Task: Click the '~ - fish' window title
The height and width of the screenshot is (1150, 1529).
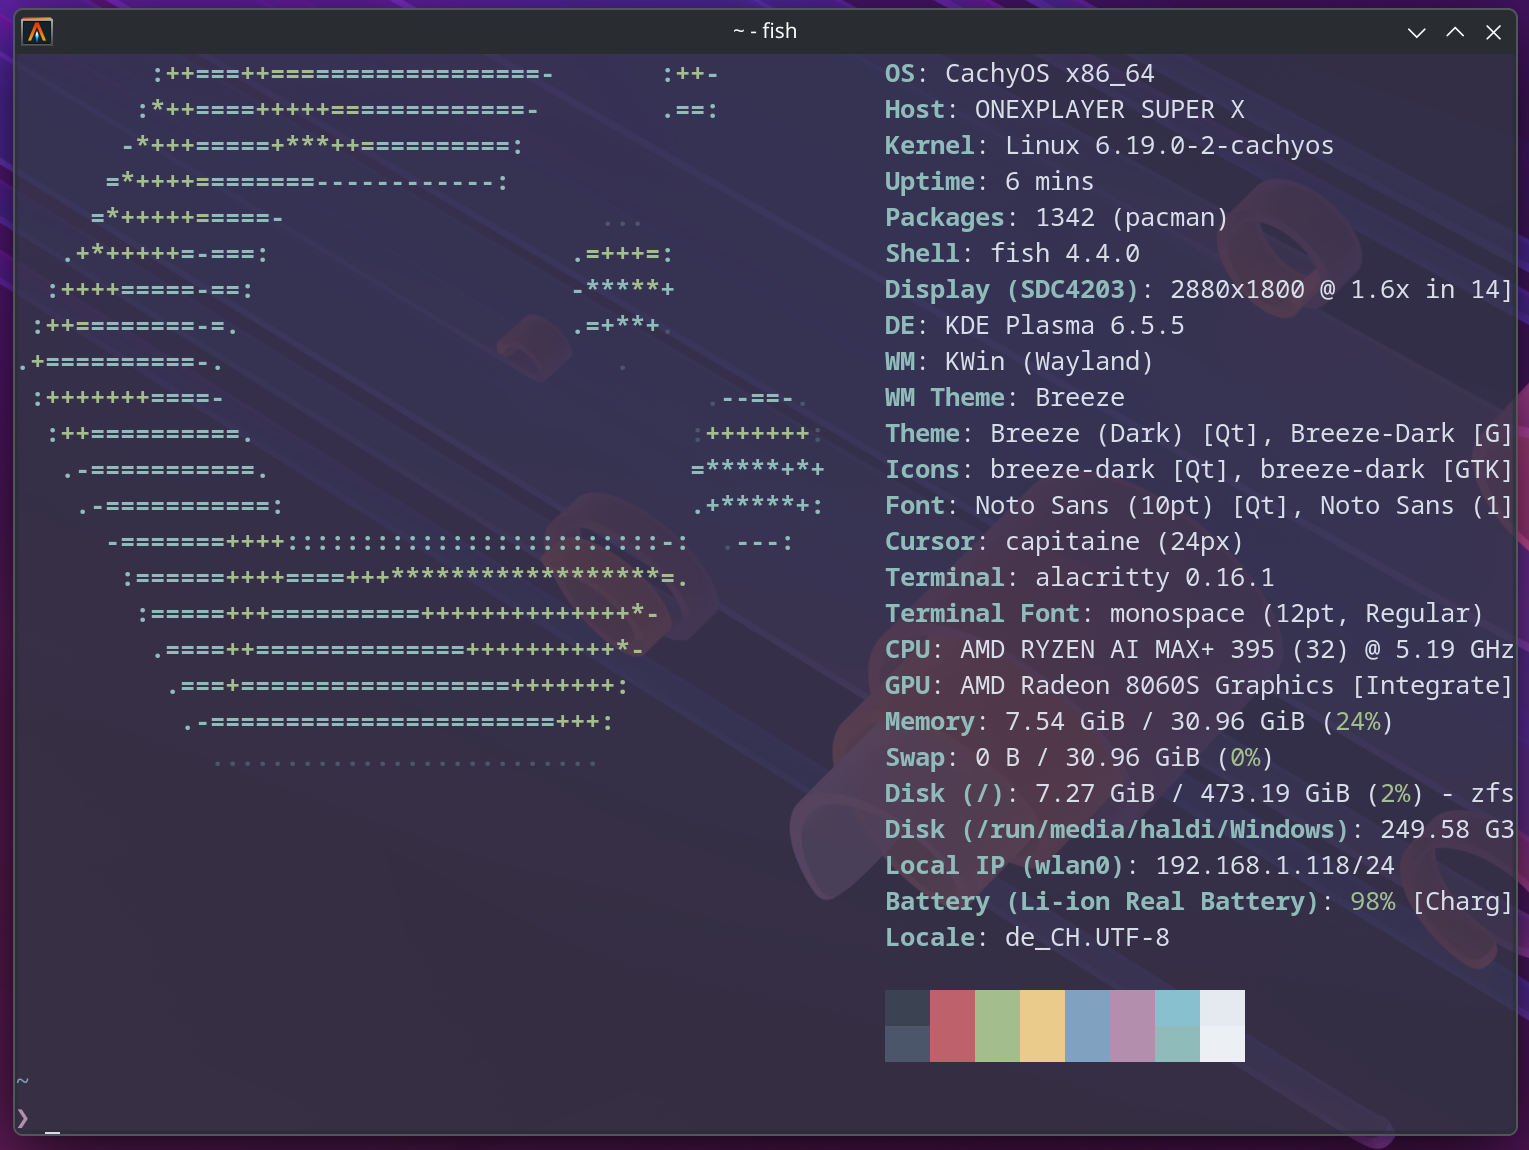Action: click(x=765, y=31)
